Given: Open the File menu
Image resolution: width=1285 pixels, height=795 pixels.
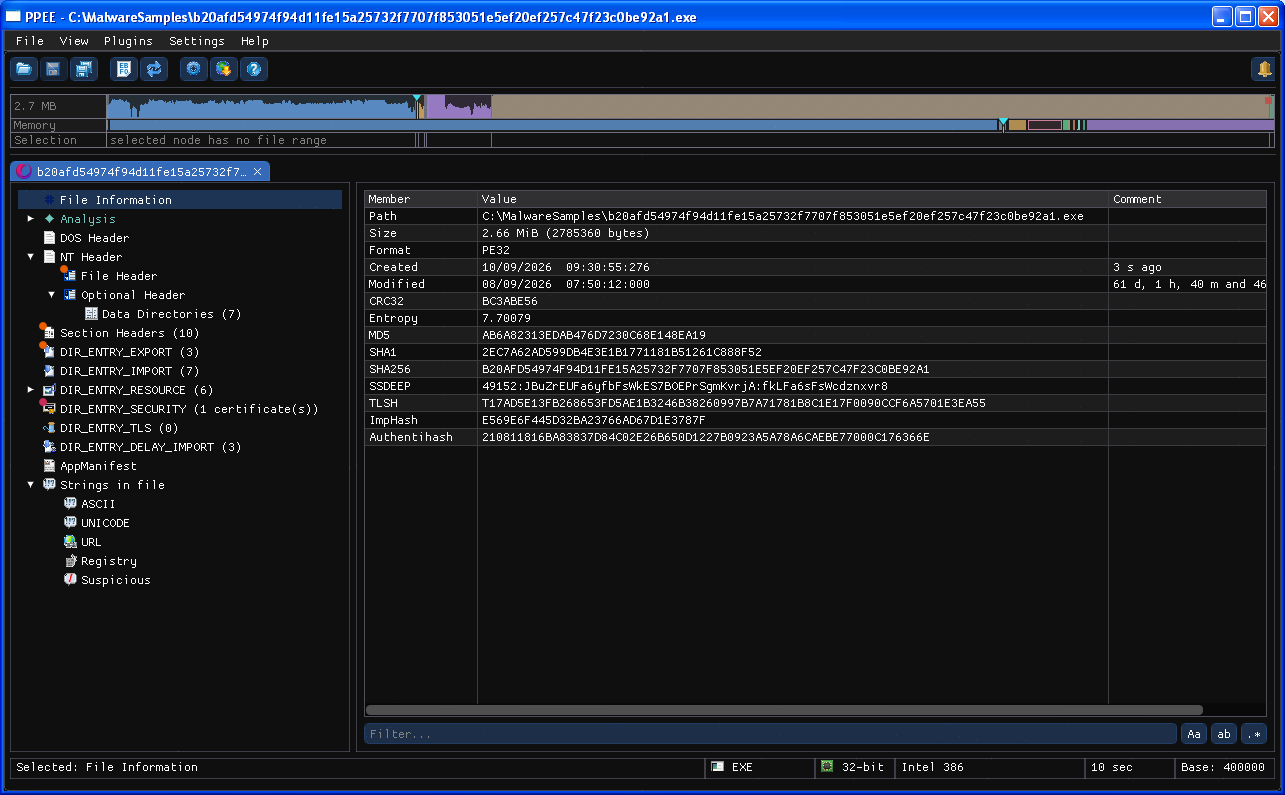Looking at the screenshot, I should pyautogui.click(x=30, y=41).
